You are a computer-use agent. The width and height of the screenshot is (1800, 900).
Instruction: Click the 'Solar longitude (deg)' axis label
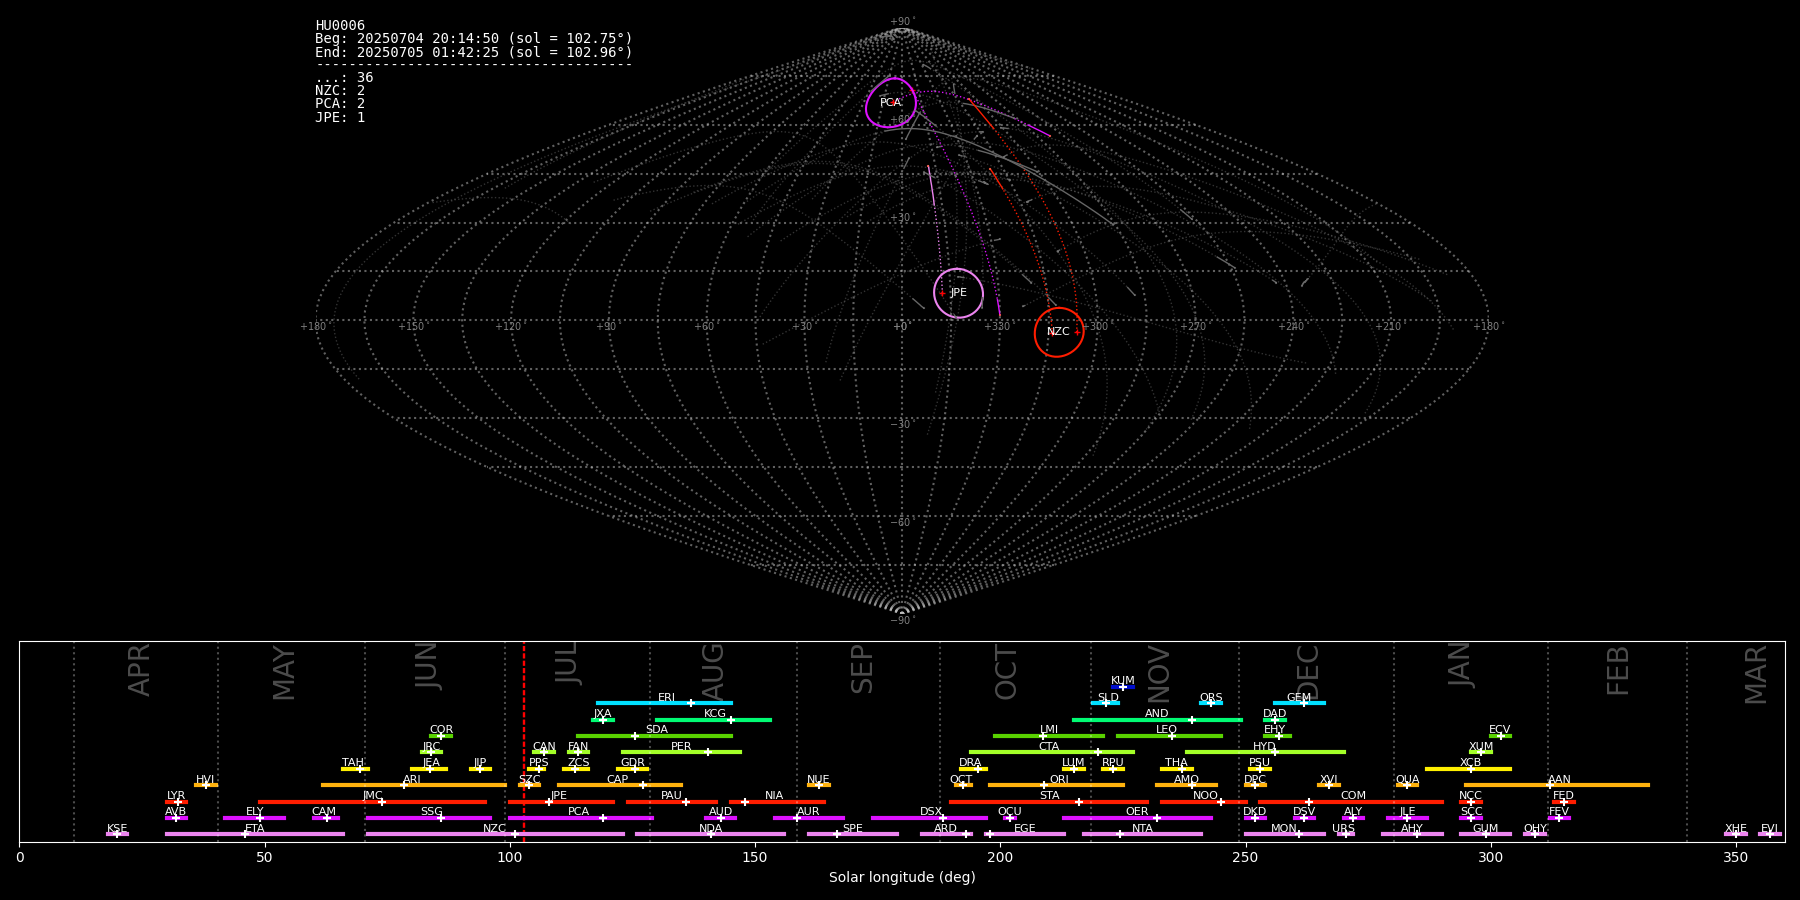(902, 877)
